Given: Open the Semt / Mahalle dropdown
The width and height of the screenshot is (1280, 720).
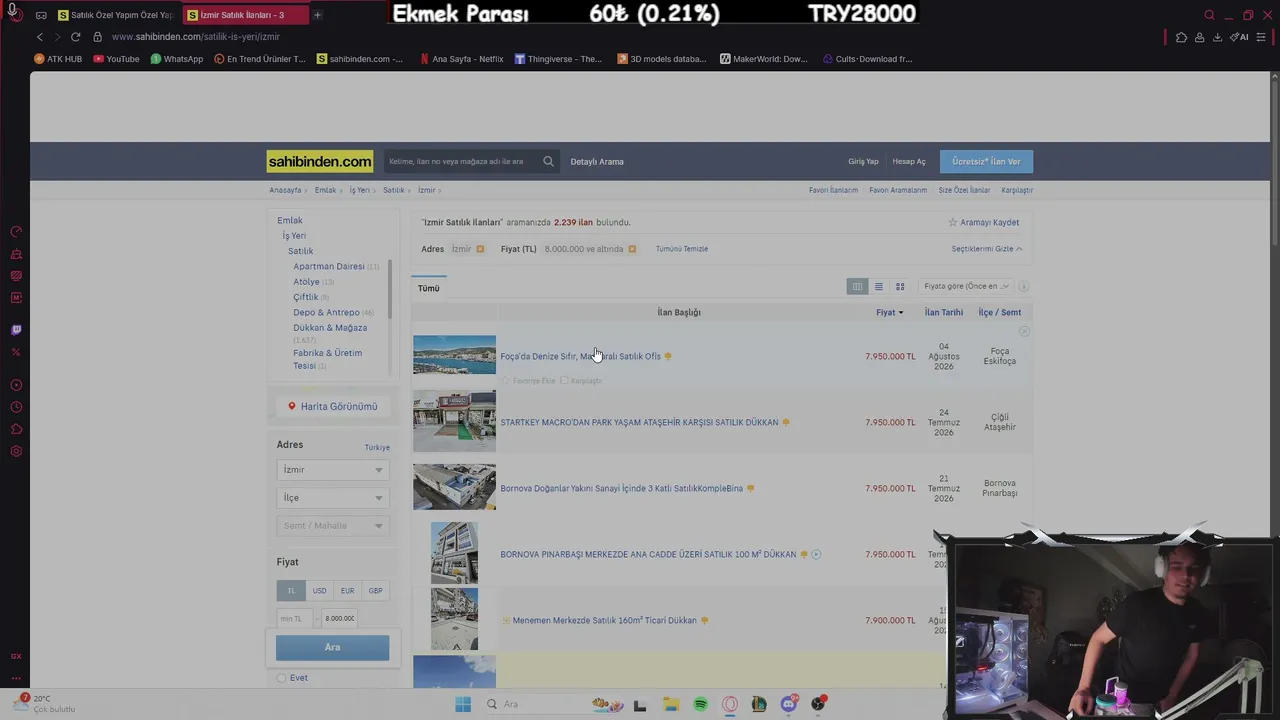Looking at the screenshot, I should (x=333, y=526).
